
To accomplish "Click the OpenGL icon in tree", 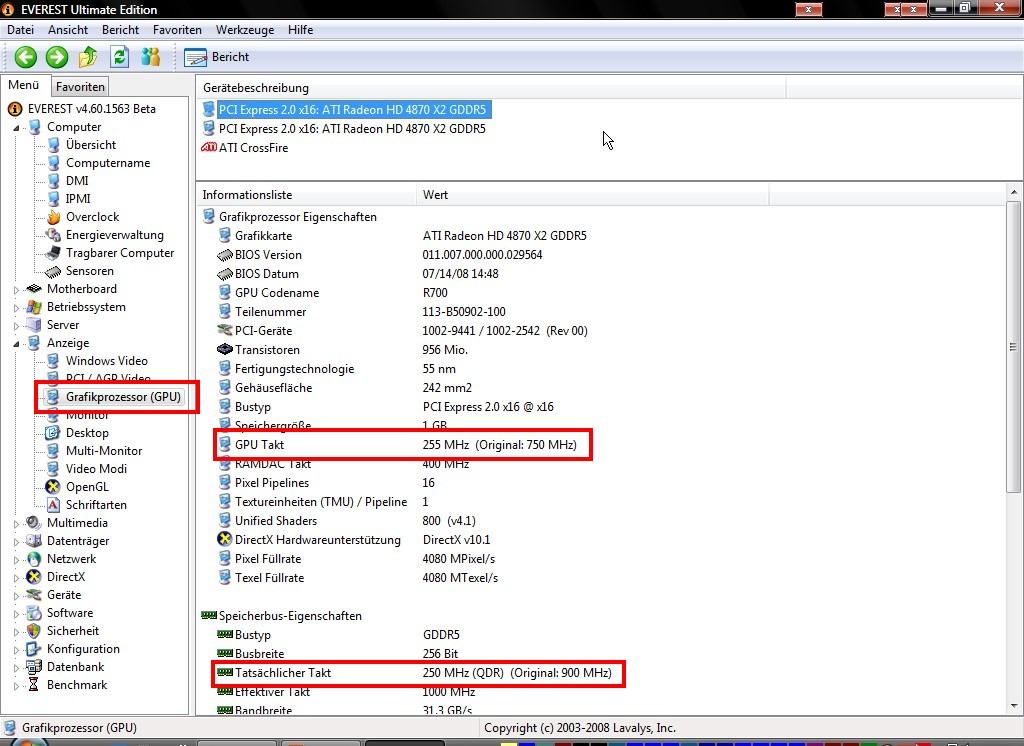I will click(x=53, y=487).
